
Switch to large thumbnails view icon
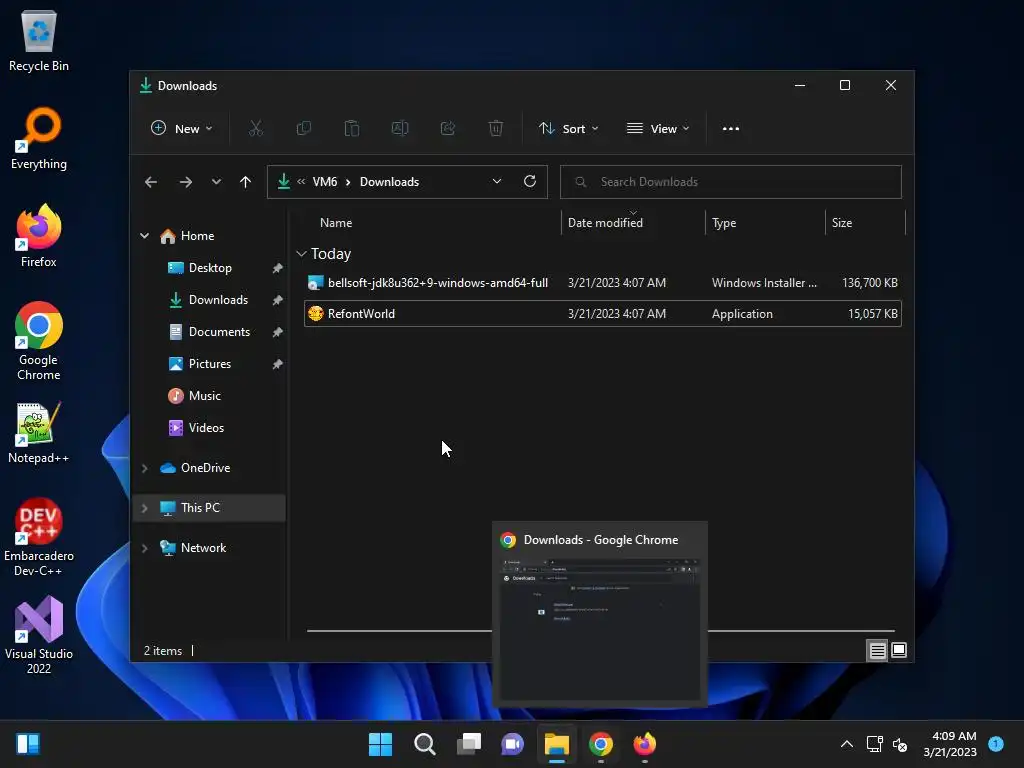coord(899,650)
